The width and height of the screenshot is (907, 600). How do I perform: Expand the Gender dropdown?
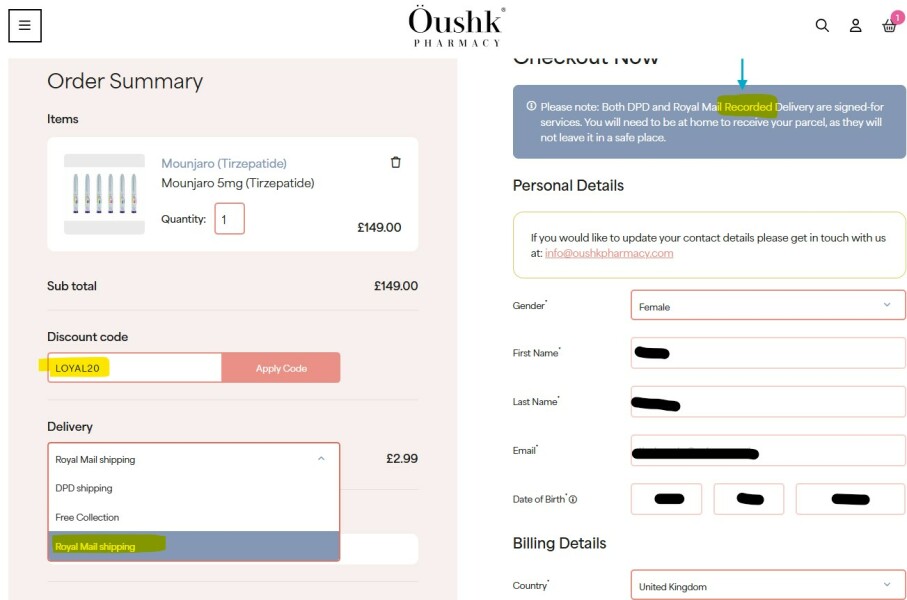767,306
